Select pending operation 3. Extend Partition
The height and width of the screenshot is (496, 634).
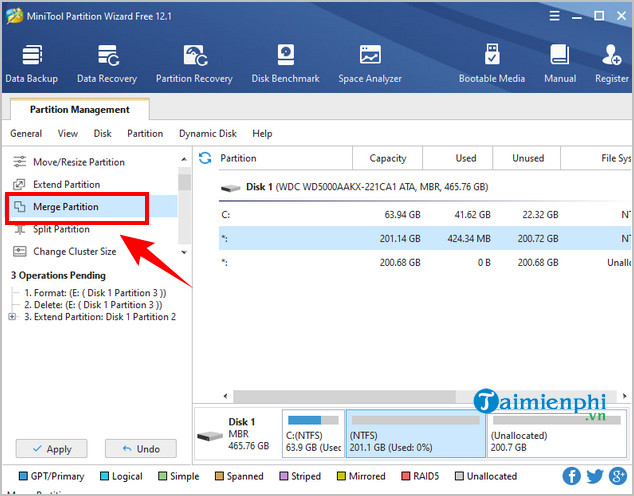100,317
